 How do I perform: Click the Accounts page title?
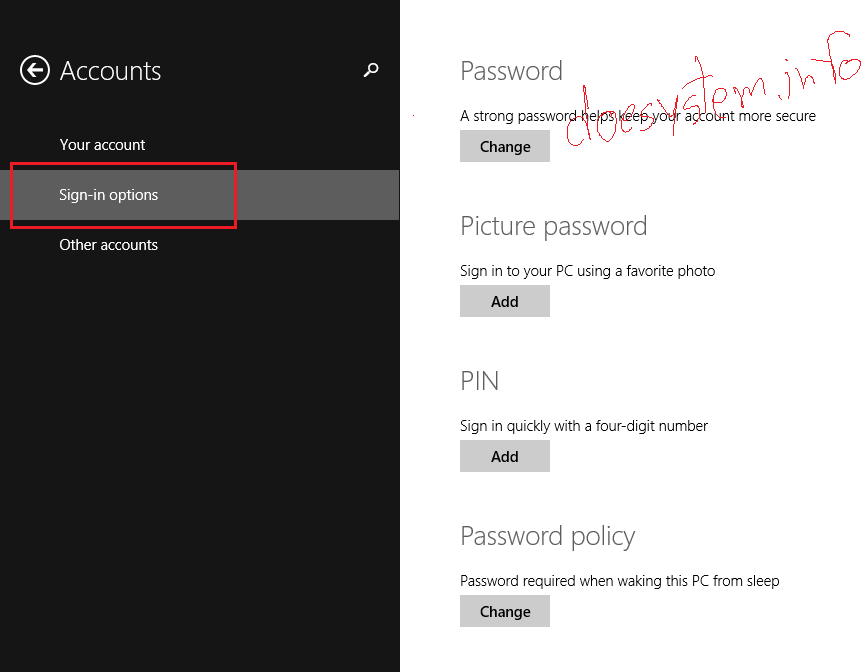(x=110, y=70)
